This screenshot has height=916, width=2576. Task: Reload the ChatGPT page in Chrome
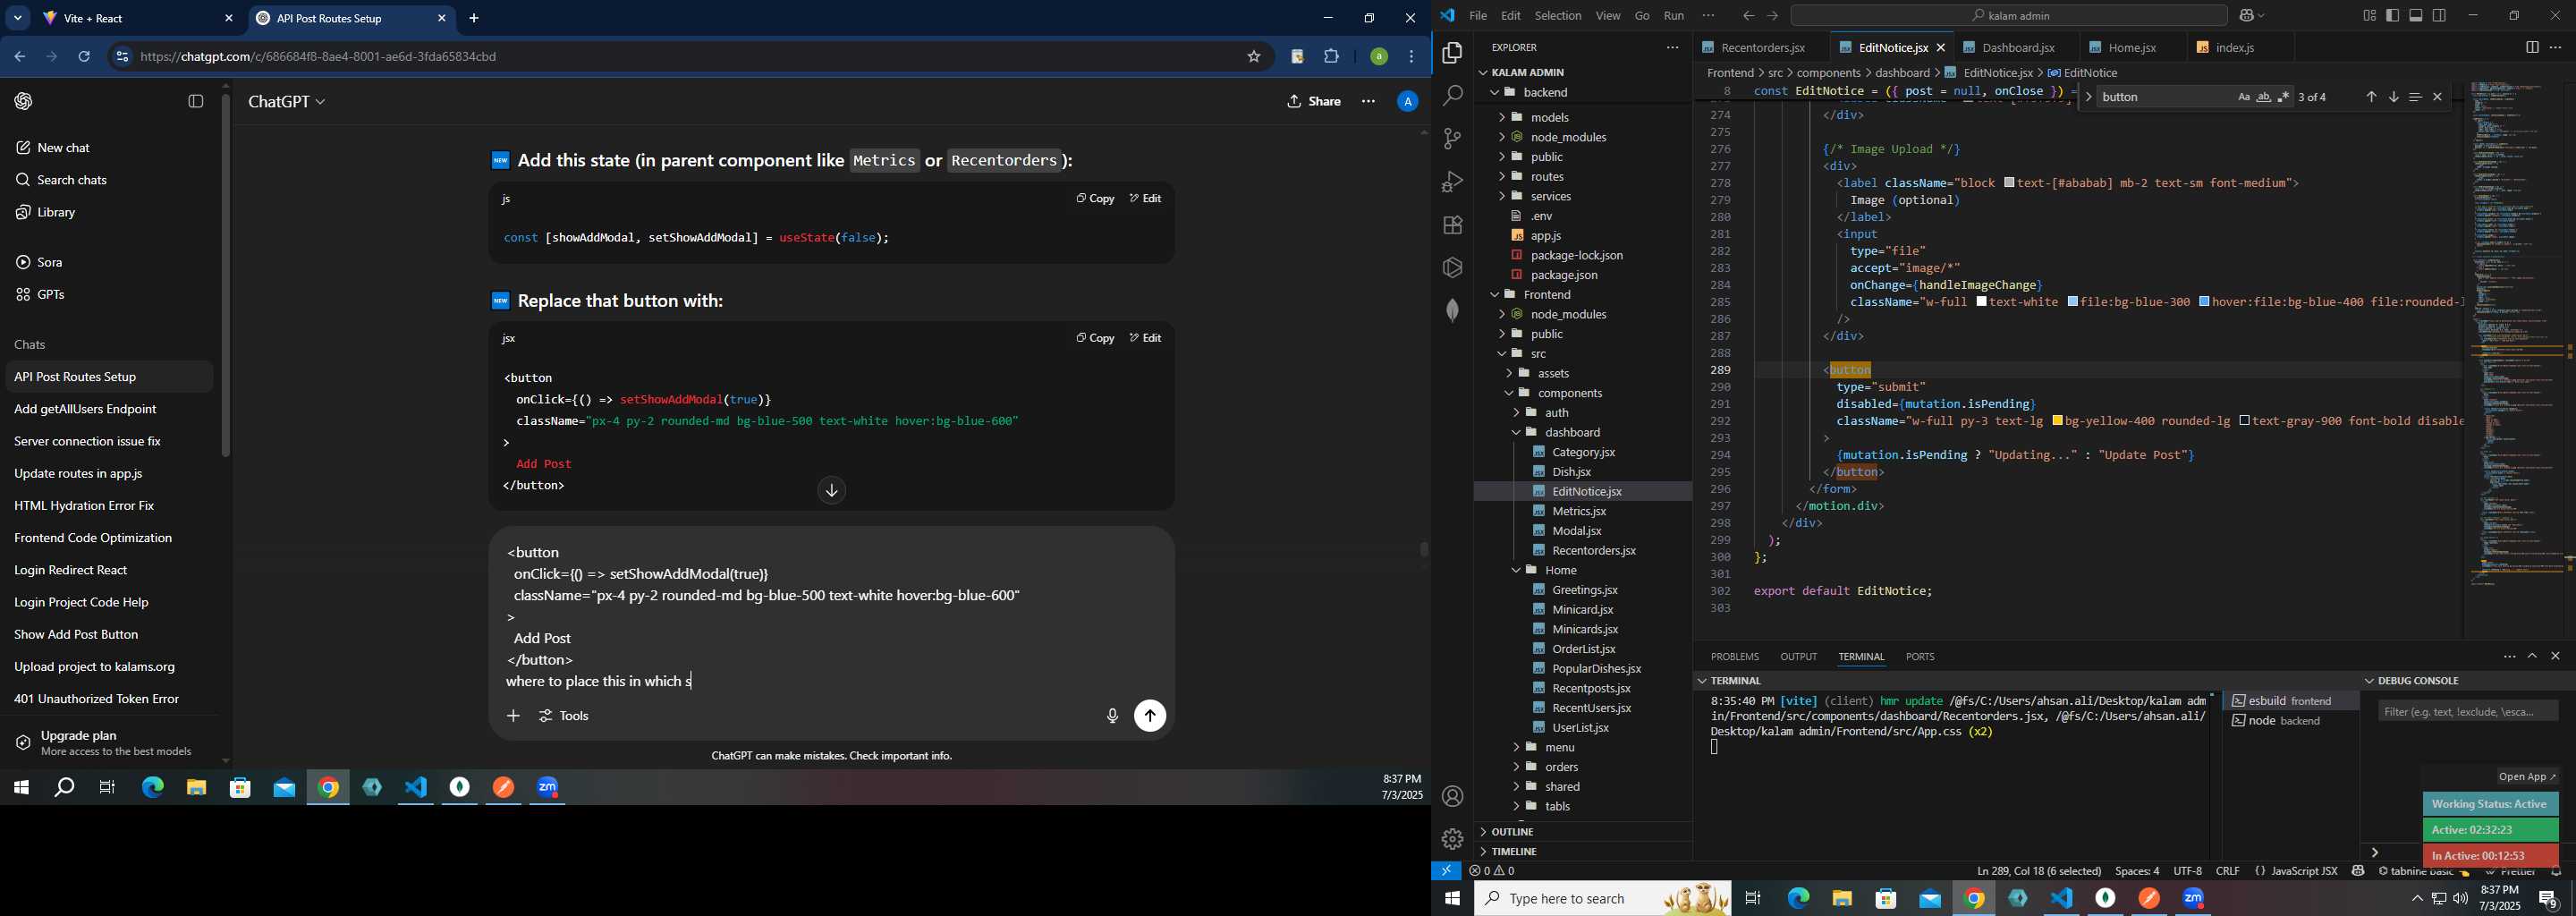[x=85, y=57]
